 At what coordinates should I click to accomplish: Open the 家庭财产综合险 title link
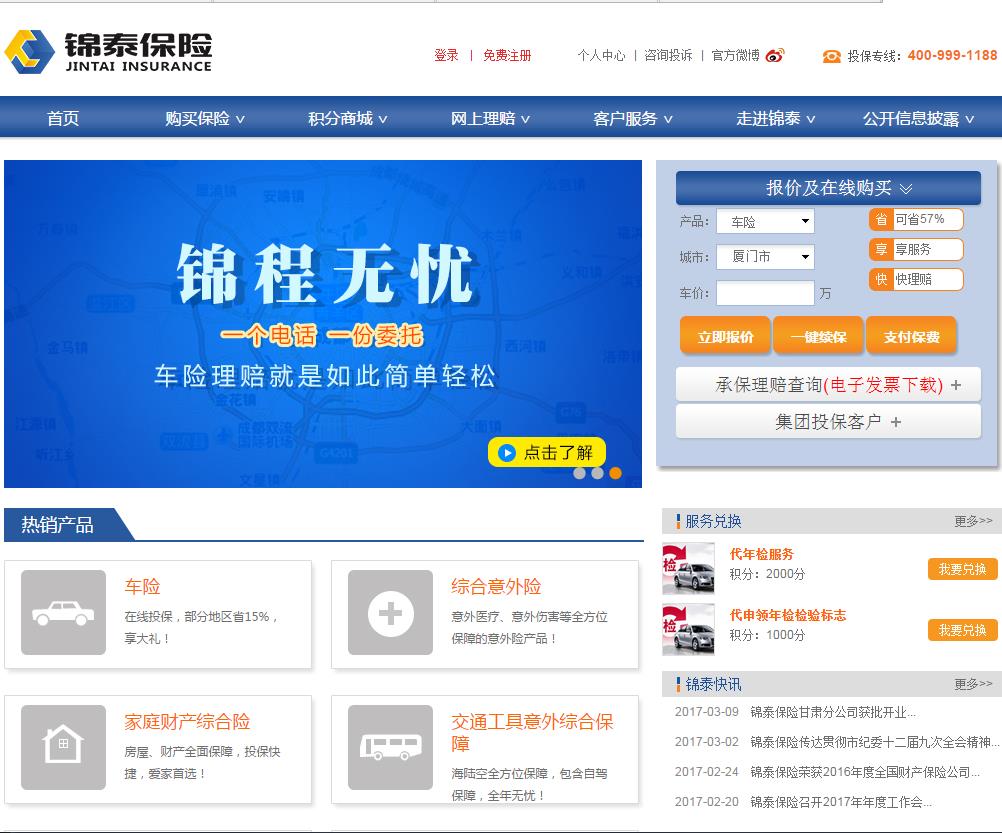pos(187,722)
